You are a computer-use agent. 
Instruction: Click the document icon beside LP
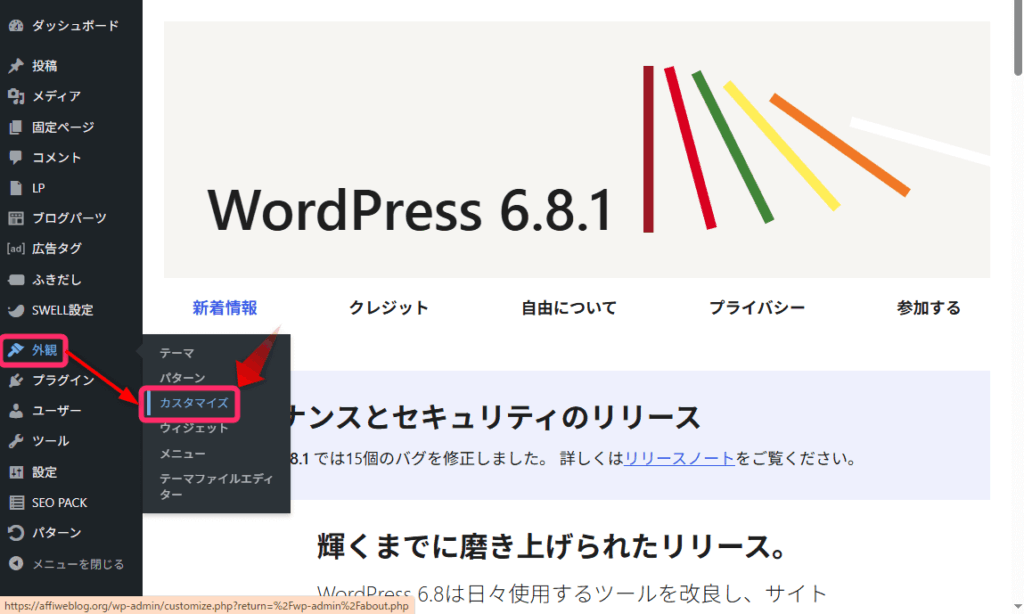[x=16, y=188]
